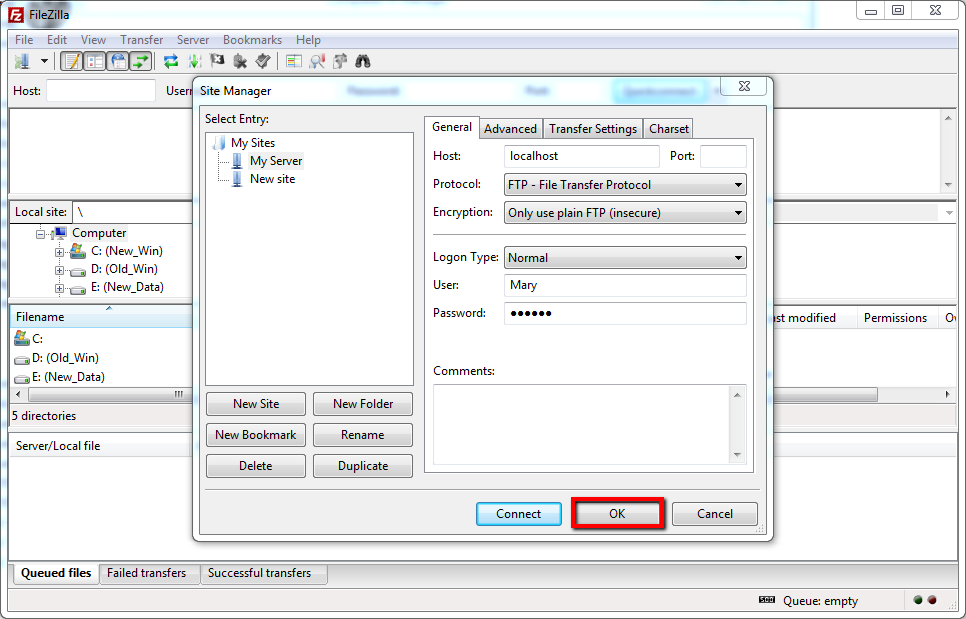966x619 pixels.
Task: Switch to the Transfer Settings tab
Action: [593, 129]
